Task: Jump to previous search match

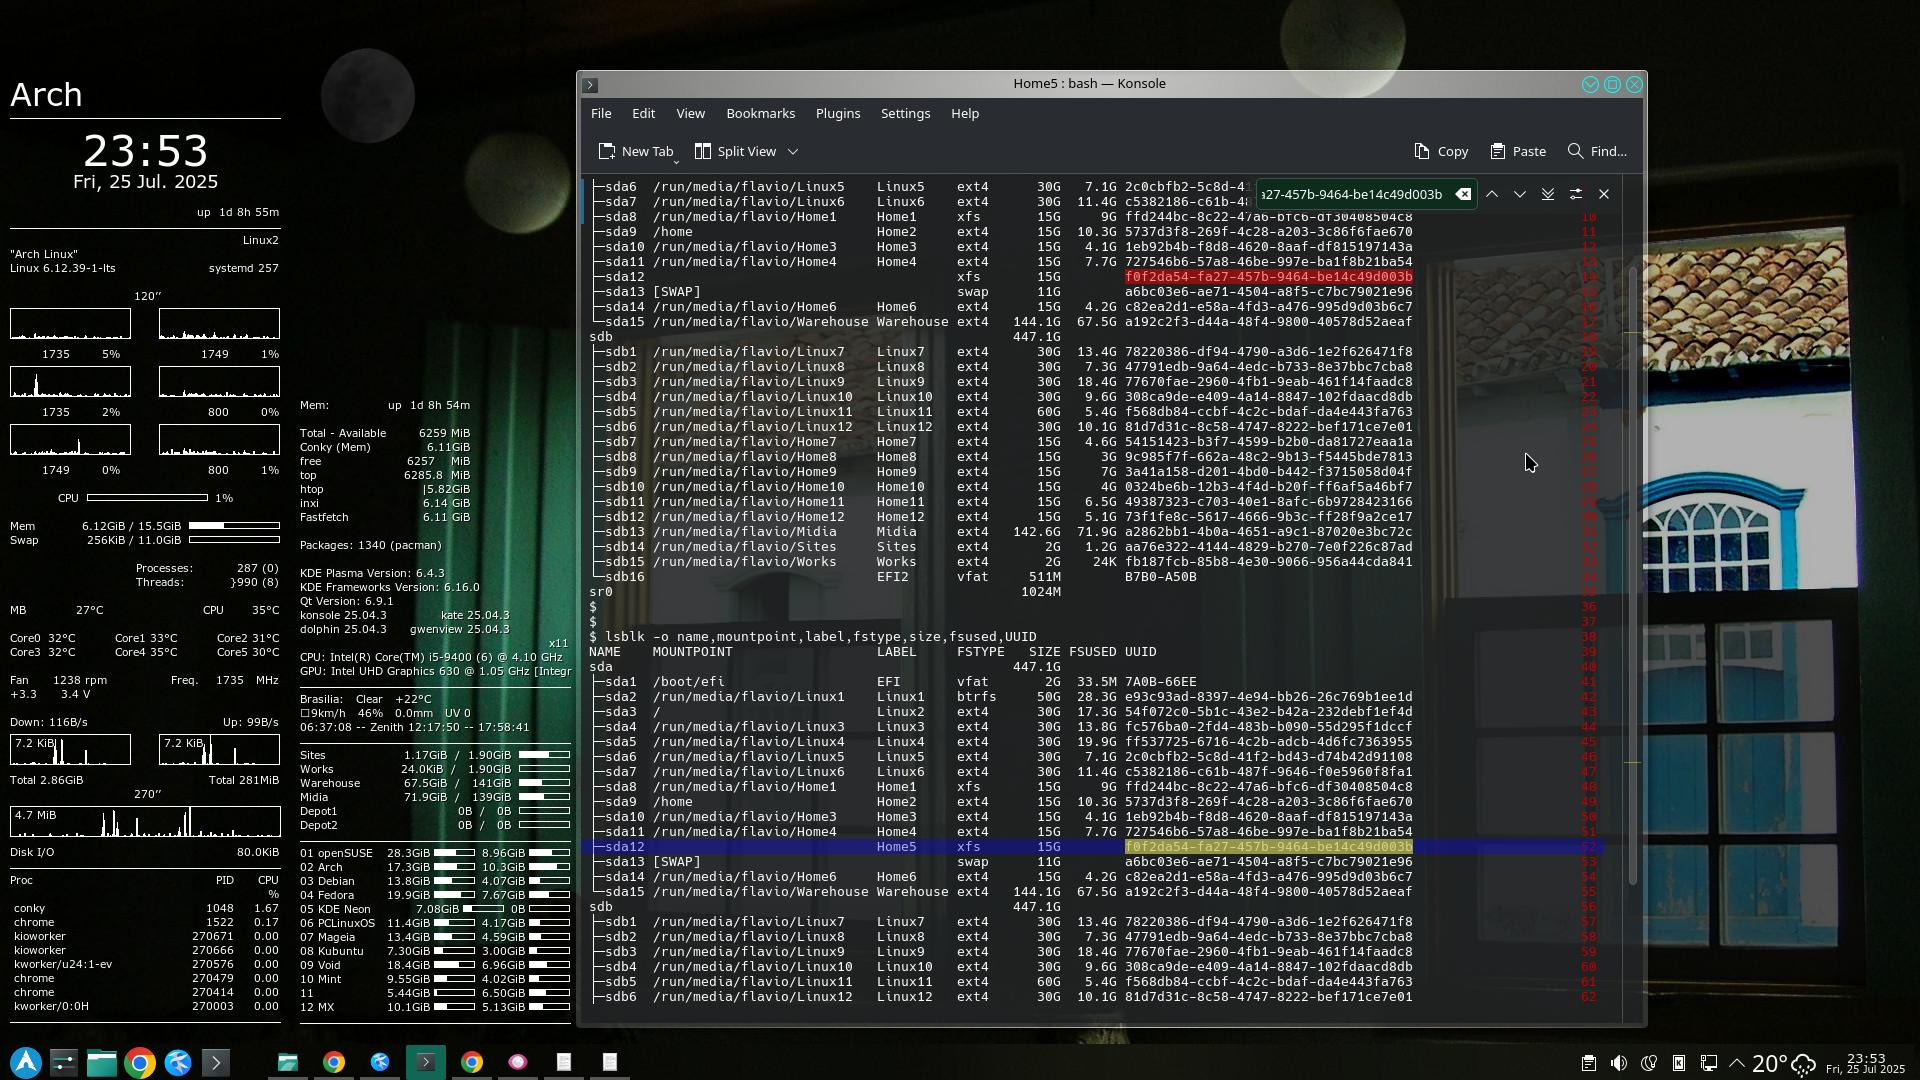Action: tap(1491, 194)
